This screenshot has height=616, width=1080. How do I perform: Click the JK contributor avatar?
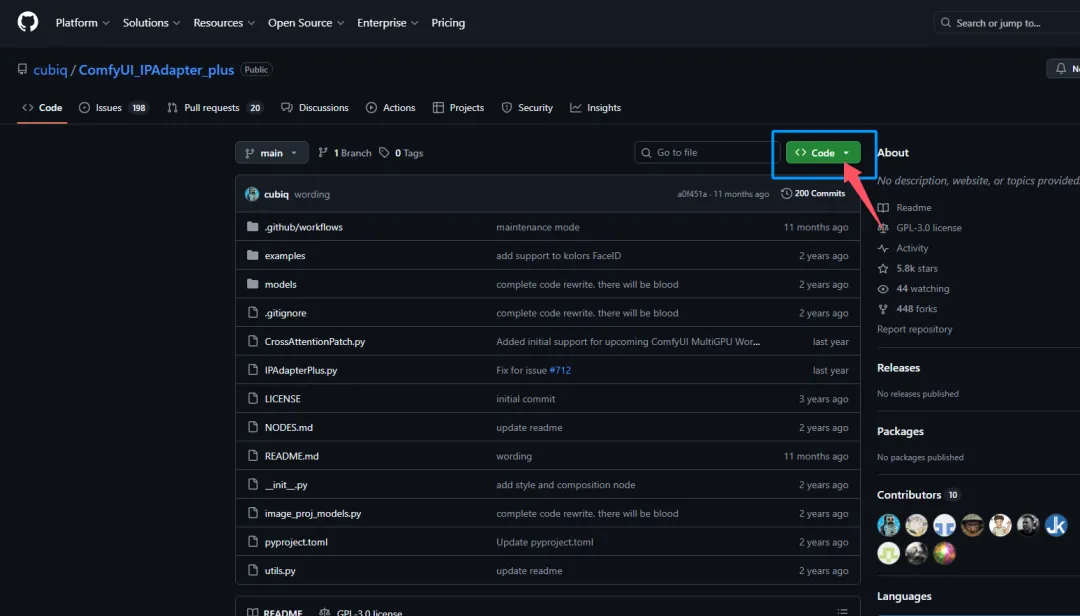pyautogui.click(x=1056, y=525)
